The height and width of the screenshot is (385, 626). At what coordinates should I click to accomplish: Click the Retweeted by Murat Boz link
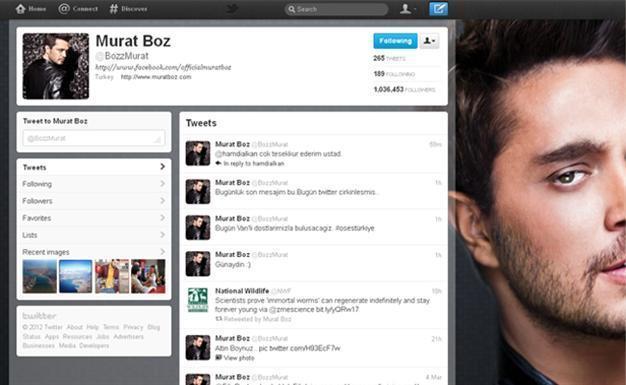pyautogui.click(x=258, y=319)
